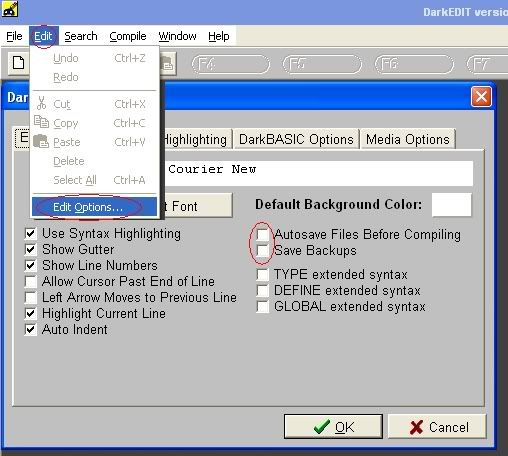Click the Paste menu entry

pos(94,142)
